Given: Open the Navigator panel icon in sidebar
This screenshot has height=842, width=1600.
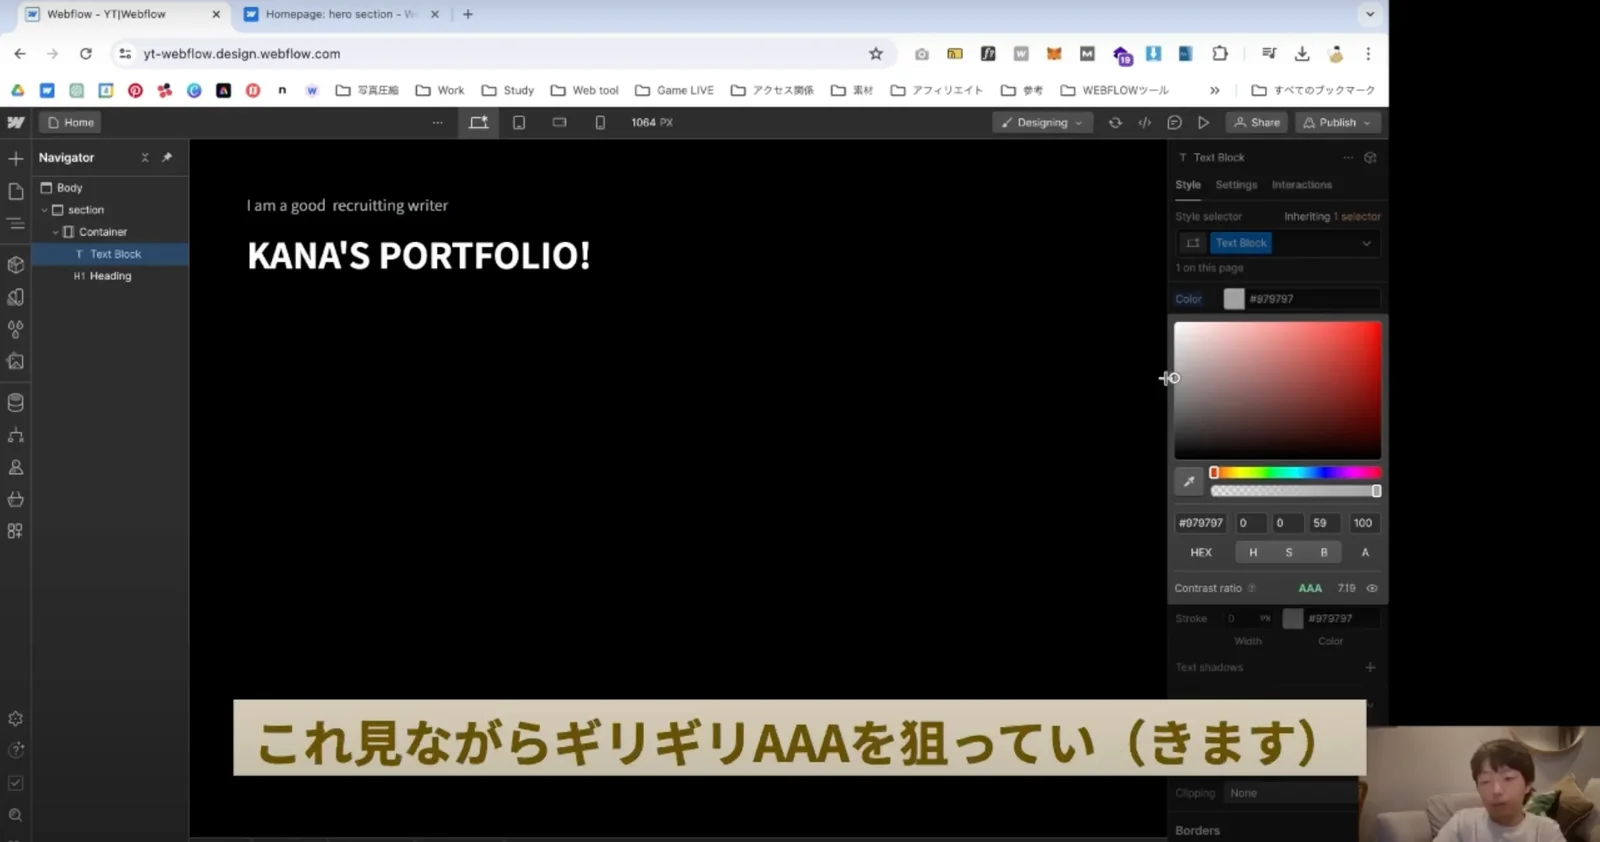Looking at the screenshot, I should 16,224.
